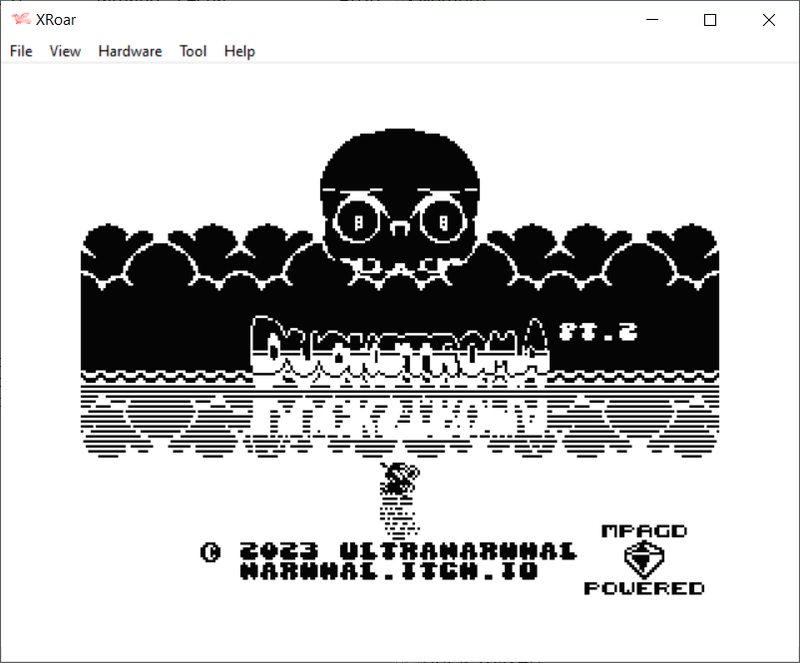Open the Help menu

point(239,51)
